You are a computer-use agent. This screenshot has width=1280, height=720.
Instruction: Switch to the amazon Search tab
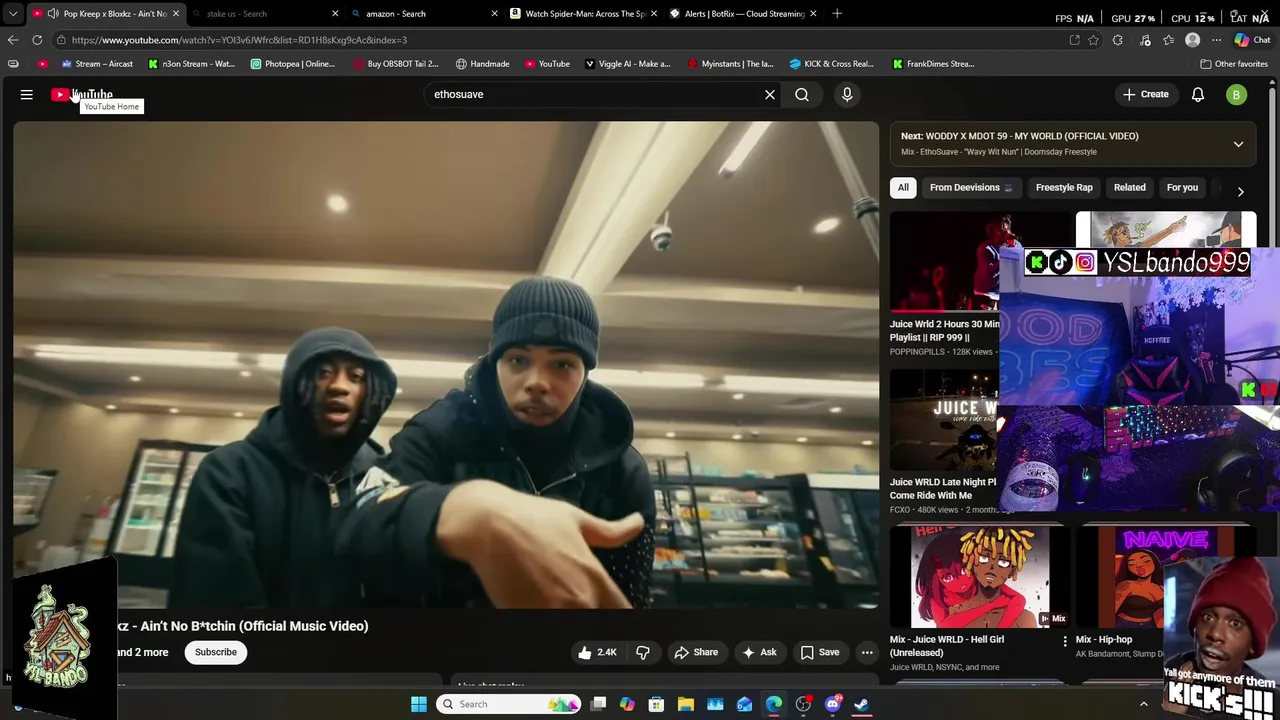pyautogui.click(x=422, y=14)
